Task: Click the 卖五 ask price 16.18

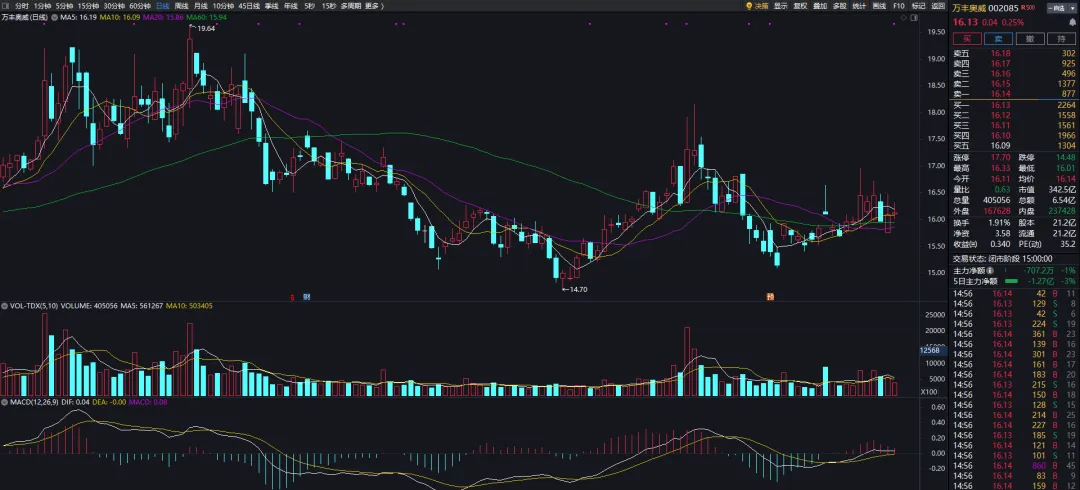Action: coord(1000,53)
